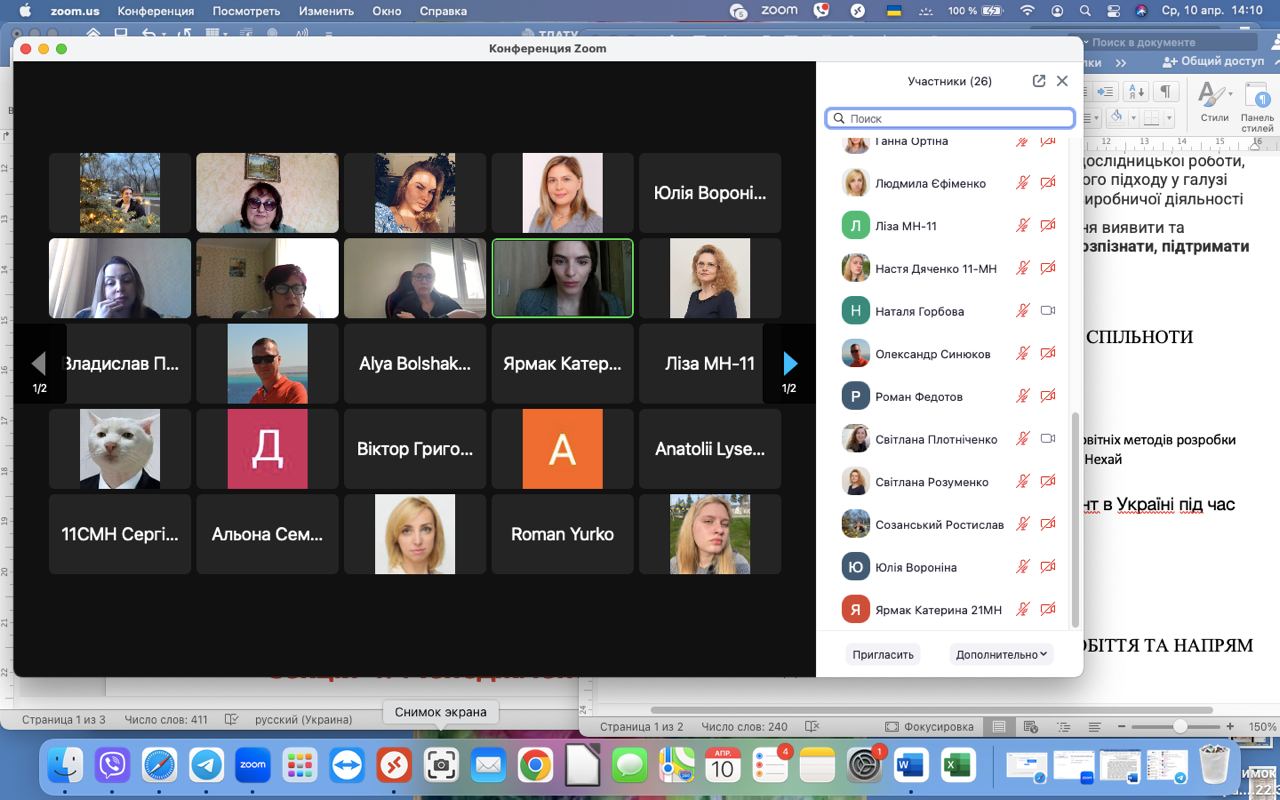Toggle paragraph marks in Word ribbon
The image size is (1280, 800).
(1165, 92)
